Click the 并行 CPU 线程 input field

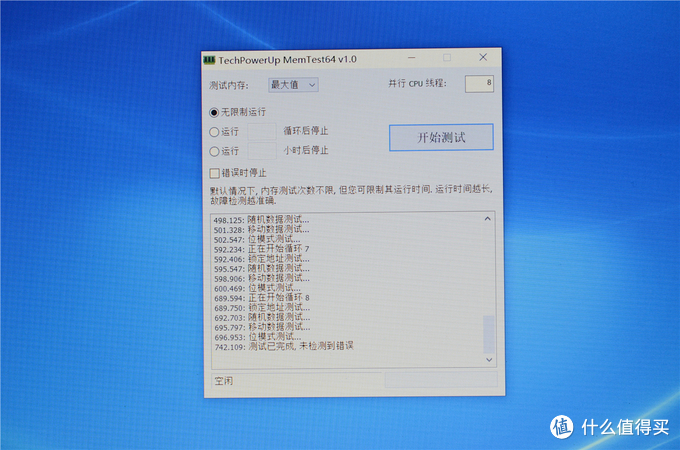(479, 83)
